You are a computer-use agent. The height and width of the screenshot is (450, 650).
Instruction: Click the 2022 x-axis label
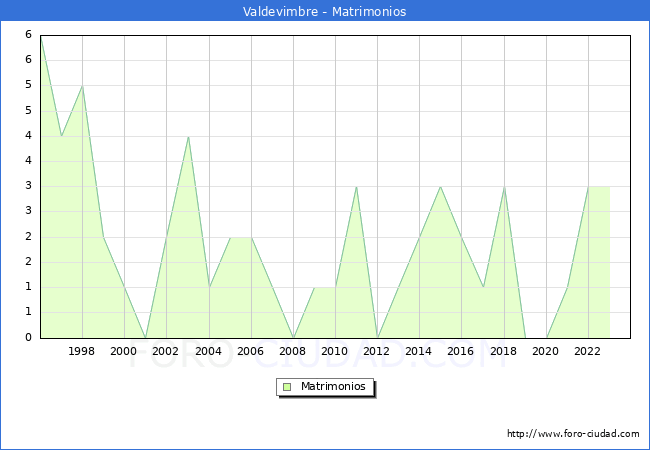pyautogui.click(x=587, y=351)
